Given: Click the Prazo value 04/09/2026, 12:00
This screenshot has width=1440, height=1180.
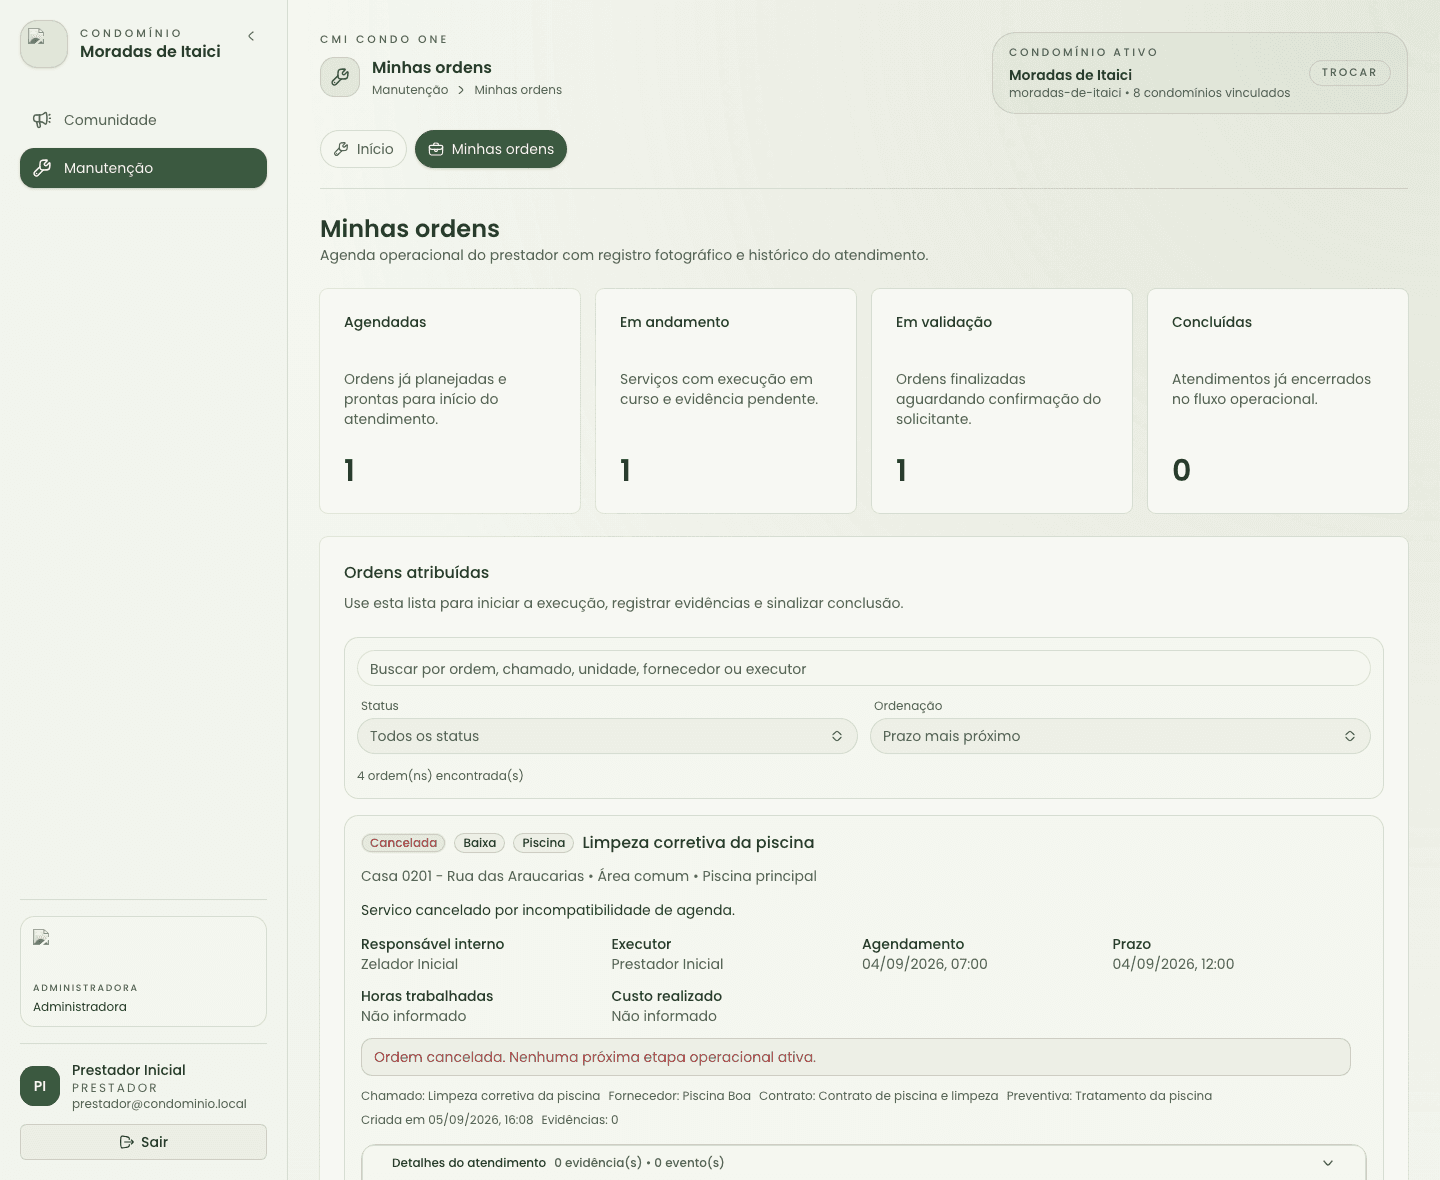Looking at the screenshot, I should coord(1173,964).
